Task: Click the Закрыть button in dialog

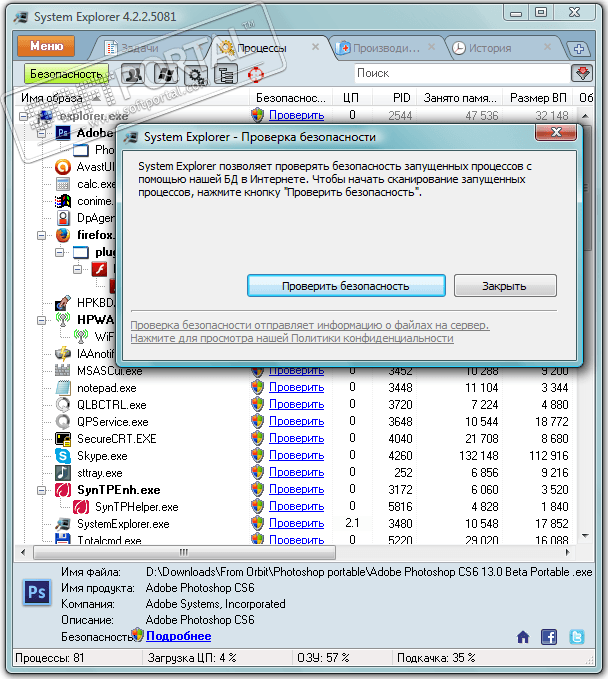Action: coord(505,286)
